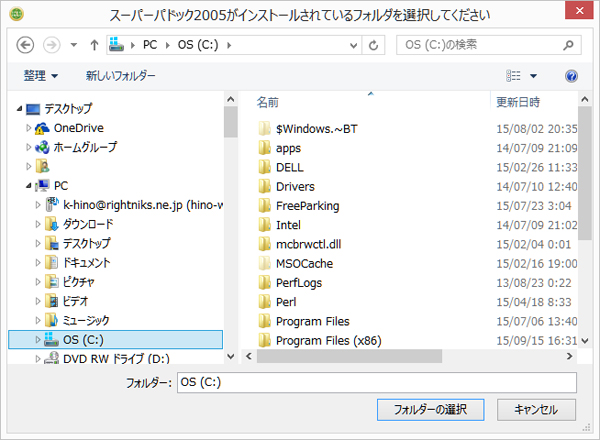Go up one folder level

point(94,45)
